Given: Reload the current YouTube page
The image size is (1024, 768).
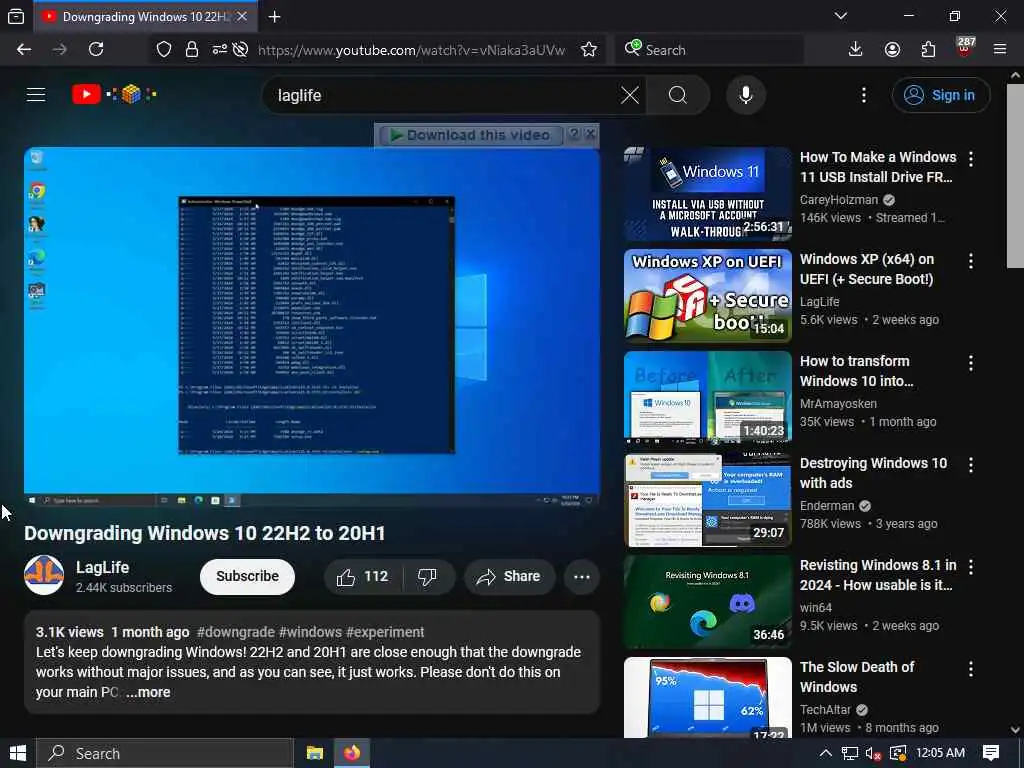Looking at the screenshot, I should point(96,50).
